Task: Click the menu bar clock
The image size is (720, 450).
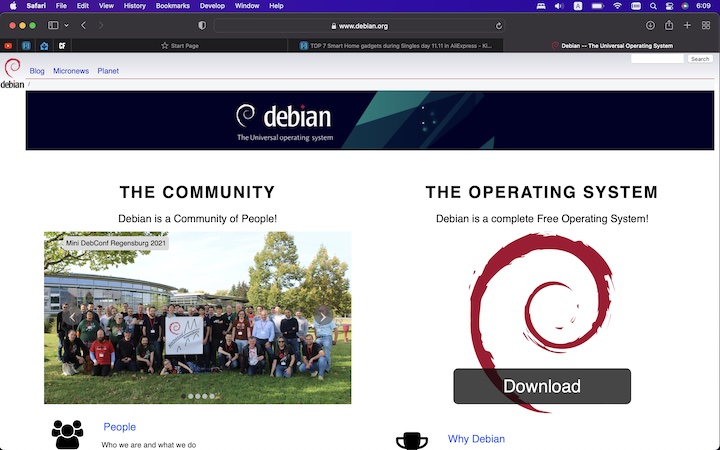Action: 703,6
